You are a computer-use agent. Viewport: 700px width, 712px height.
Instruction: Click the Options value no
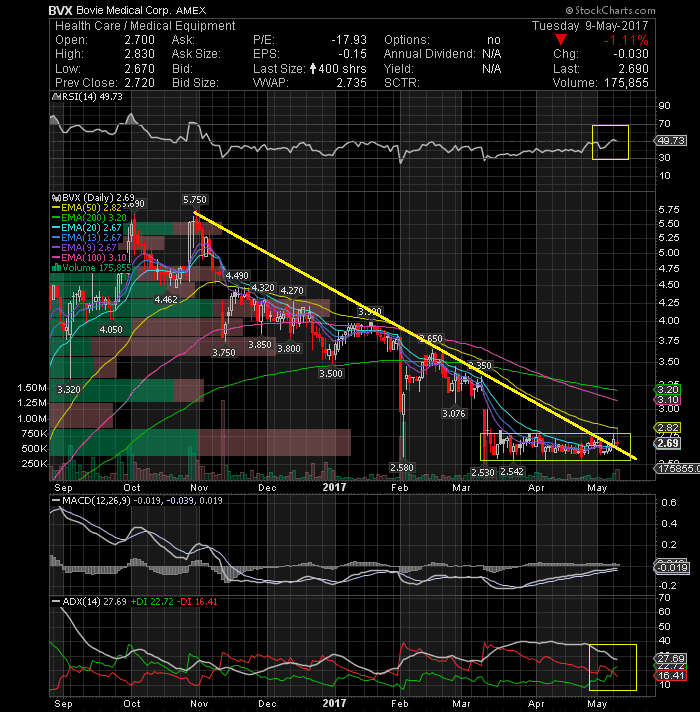(493, 40)
